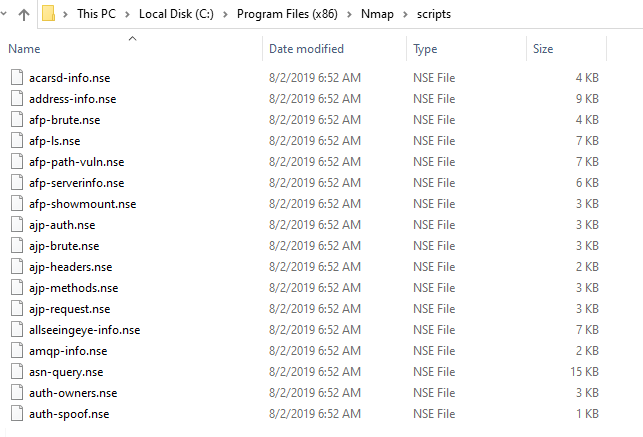Image resolution: width=643 pixels, height=437 pixels.
Task: Navigate to Nmap breadcrumb folder
Action: (x=377, y=14)
